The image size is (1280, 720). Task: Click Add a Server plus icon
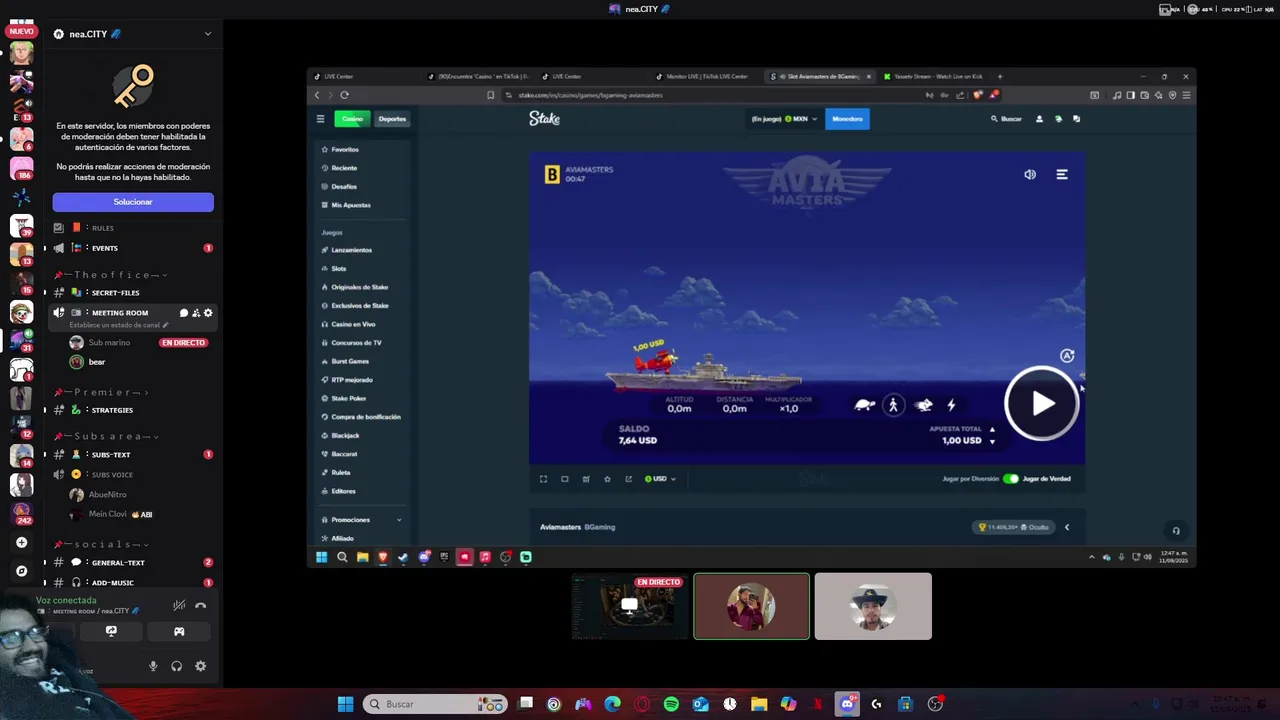tap(21, 542)
